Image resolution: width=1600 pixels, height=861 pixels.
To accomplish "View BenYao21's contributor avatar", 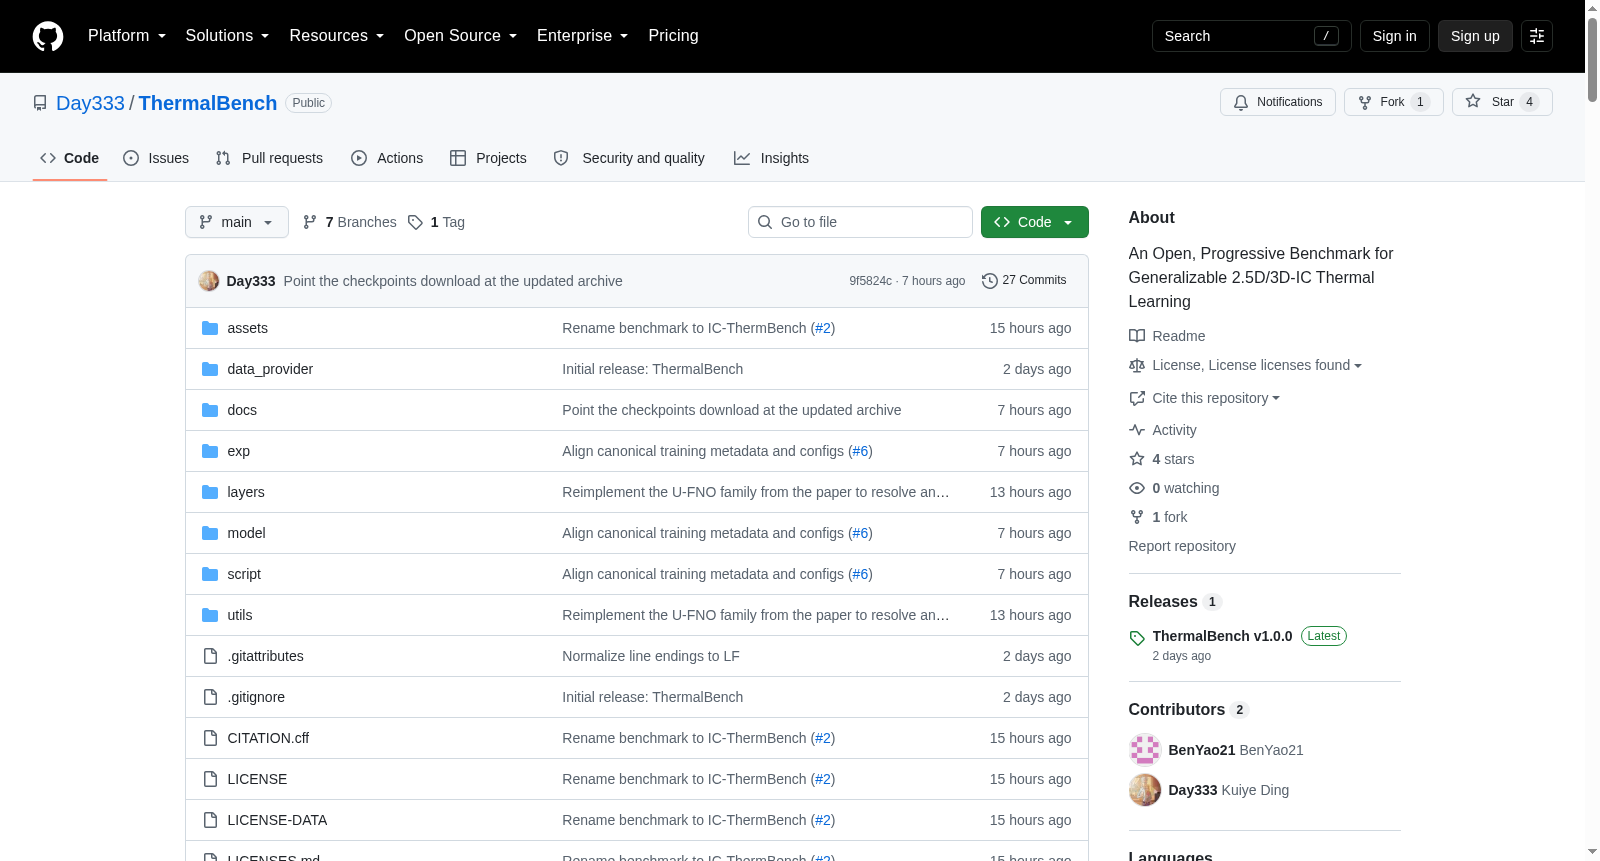I will click(x=1145, y=750).
